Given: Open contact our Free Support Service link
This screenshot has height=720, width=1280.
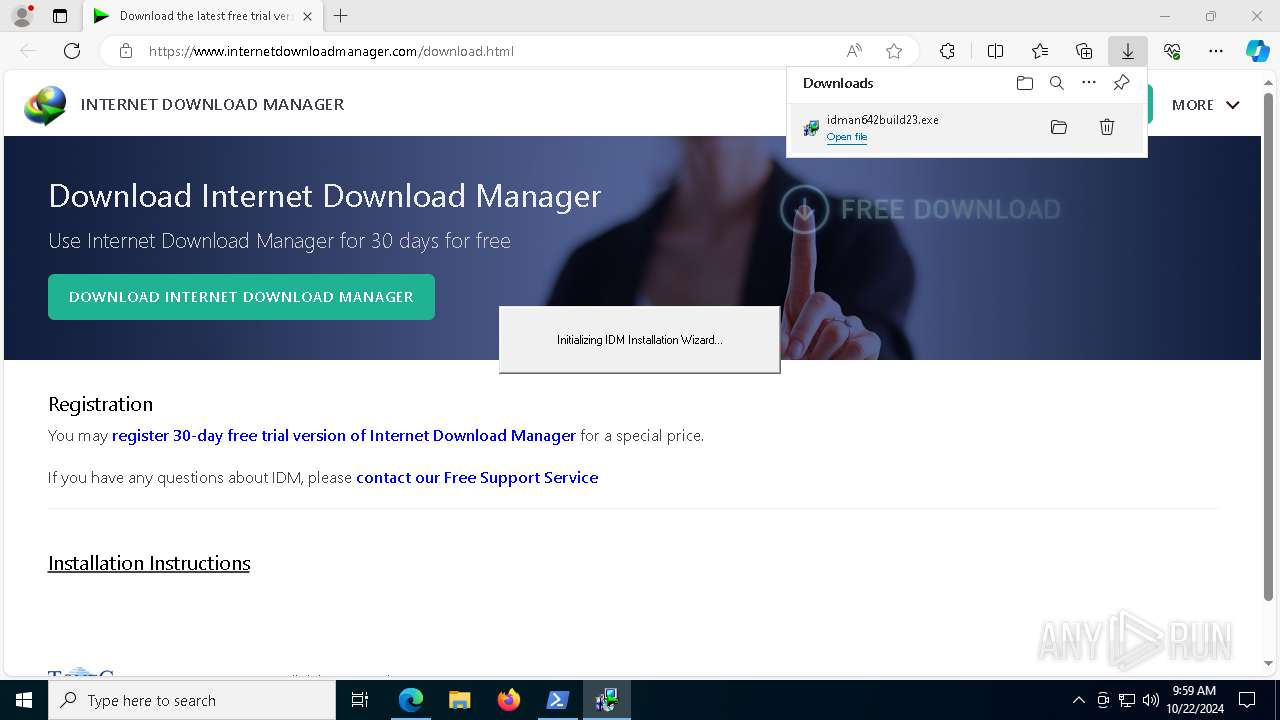Looking at the screenshot, I should pyautogui.click(x=477, y=478).
